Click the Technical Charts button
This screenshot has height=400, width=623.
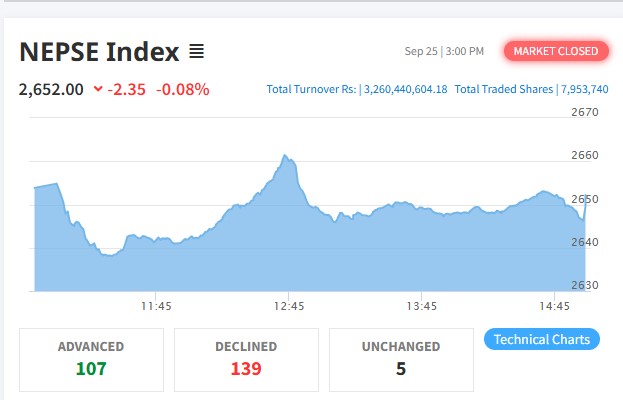pos(542,339)
